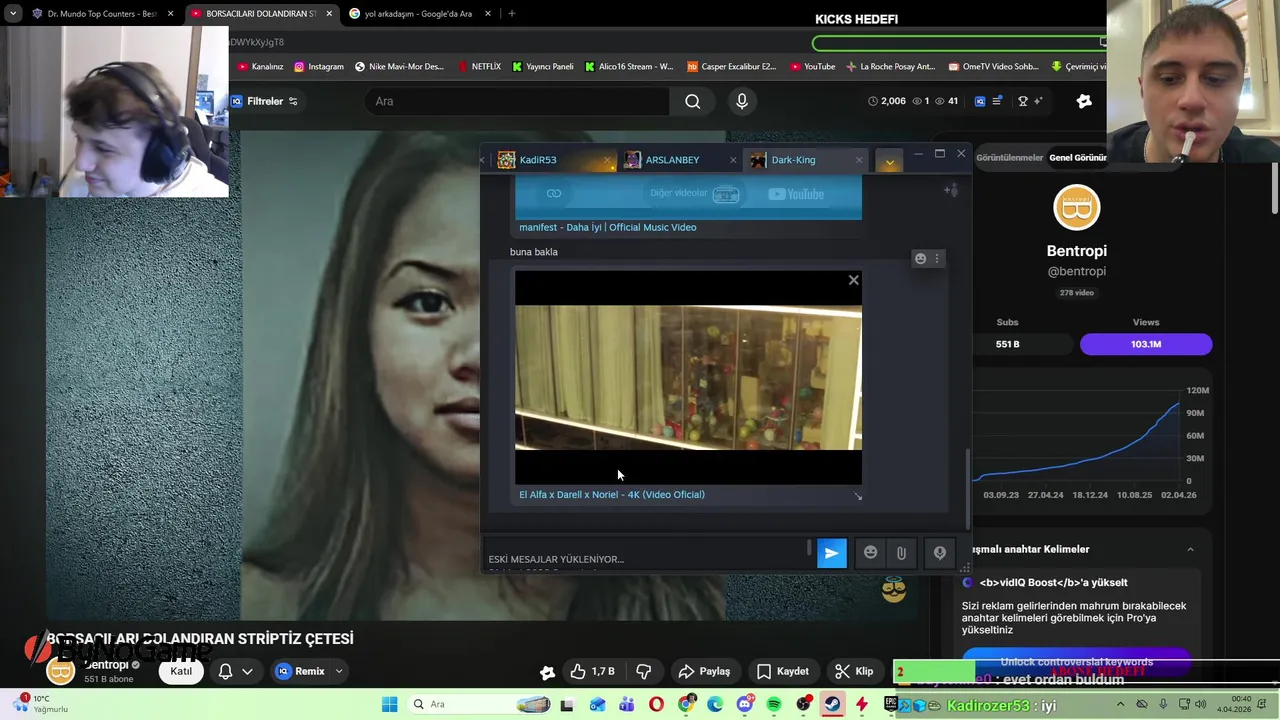Click the embed resize arrow icon
The image size is (1280, 720).
857,496
